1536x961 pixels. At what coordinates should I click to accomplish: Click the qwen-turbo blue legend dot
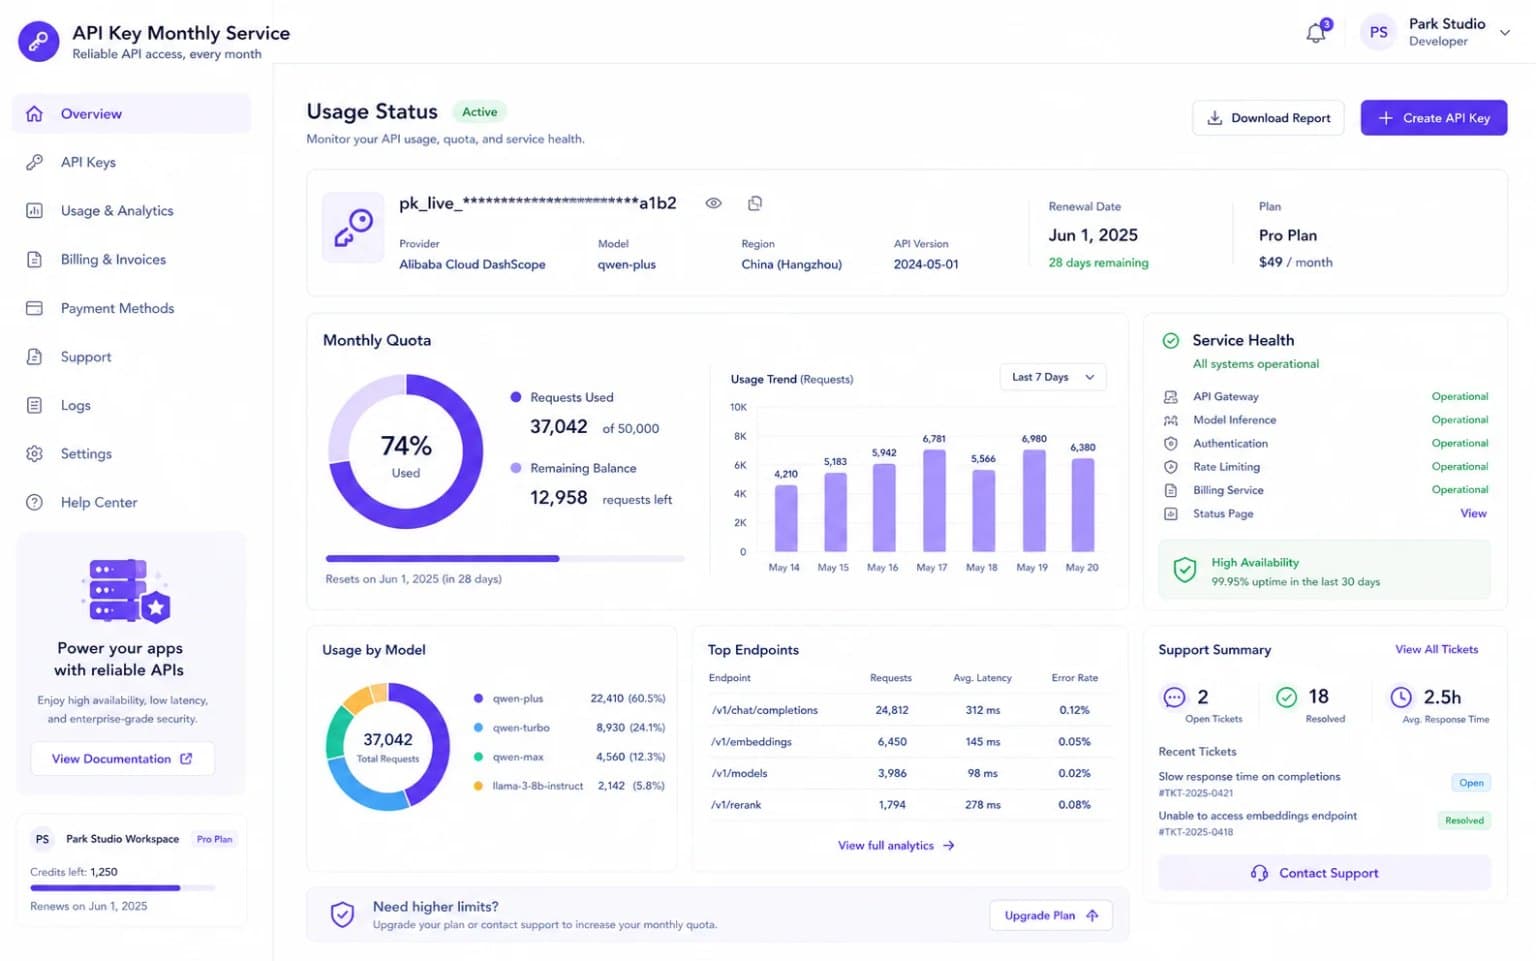coord(478,728)
